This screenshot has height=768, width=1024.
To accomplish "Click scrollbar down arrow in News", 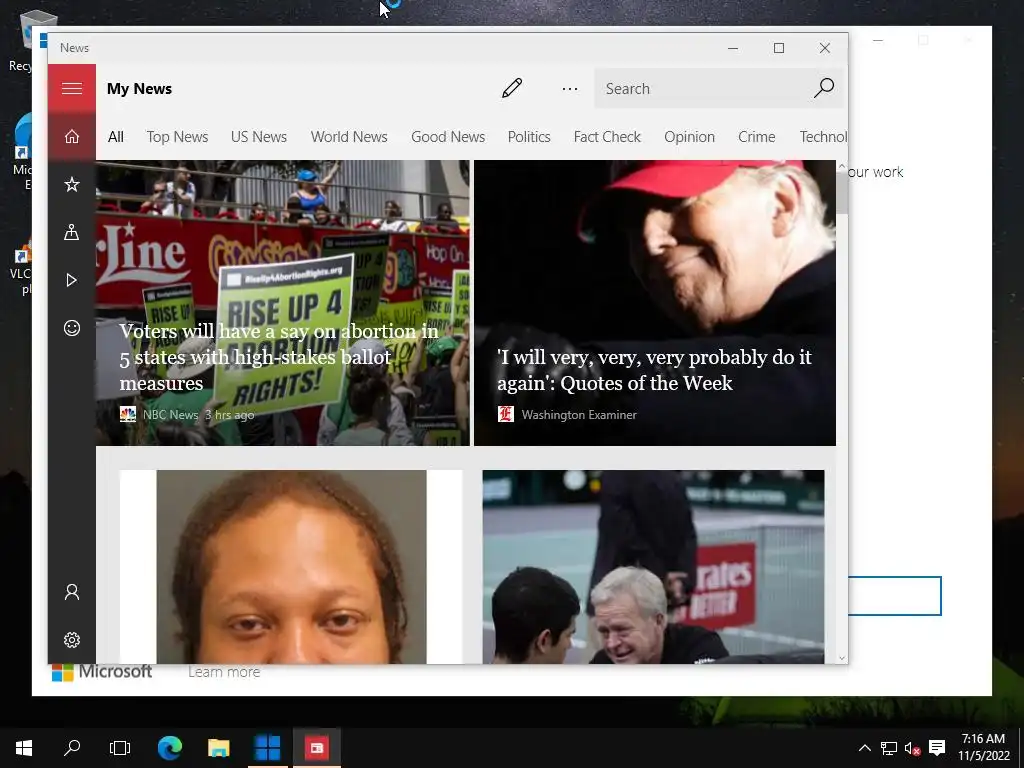I will click(x=841, y=658).
